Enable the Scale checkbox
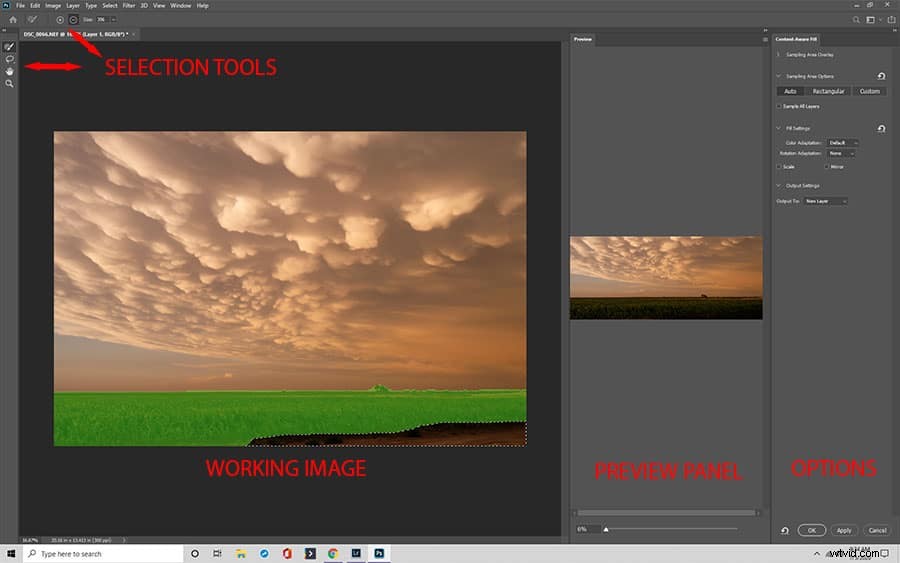Screen dimensions: 900x563 pos(779,167)
